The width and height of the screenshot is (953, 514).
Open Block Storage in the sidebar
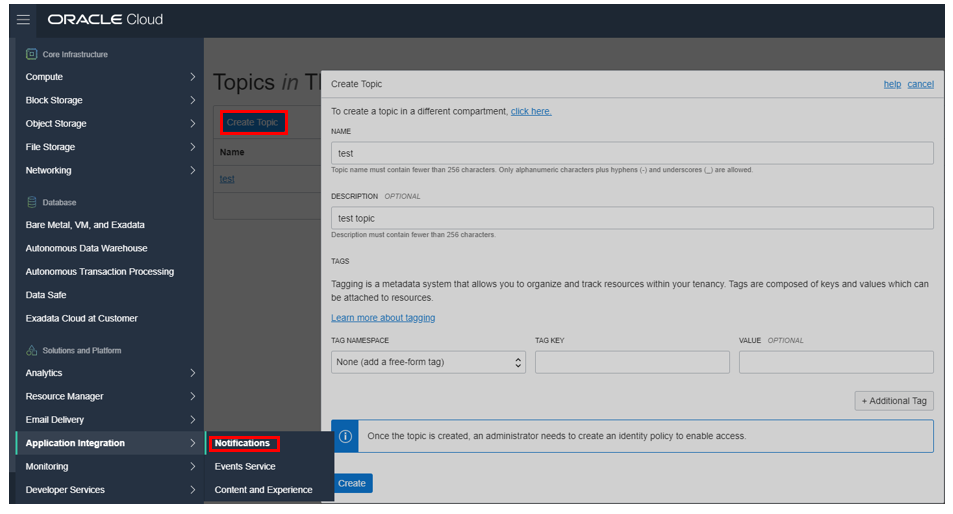(54, 100)
